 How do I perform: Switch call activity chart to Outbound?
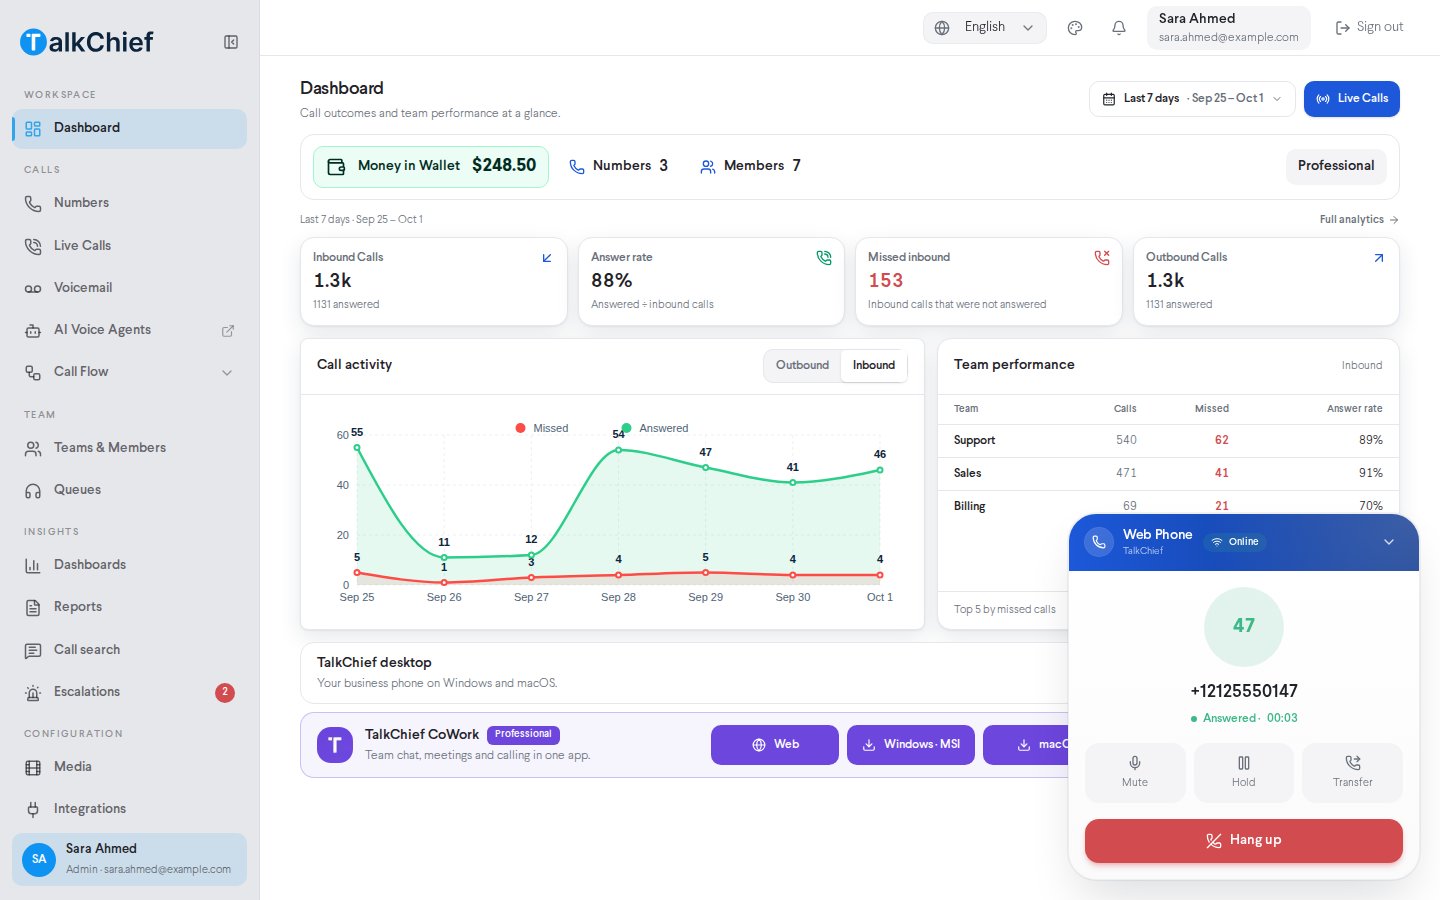(802, 366)
